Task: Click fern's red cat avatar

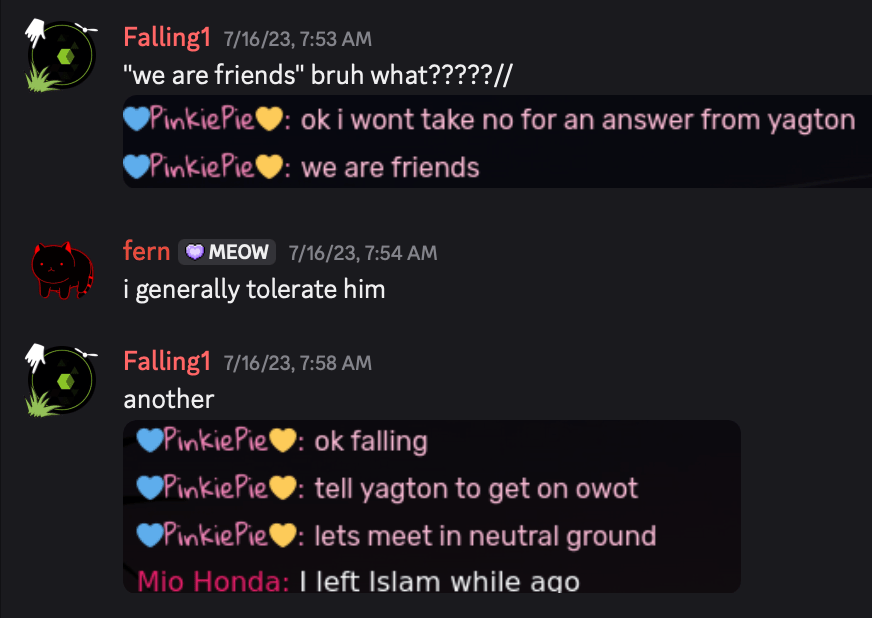Action: click(62, 270)
